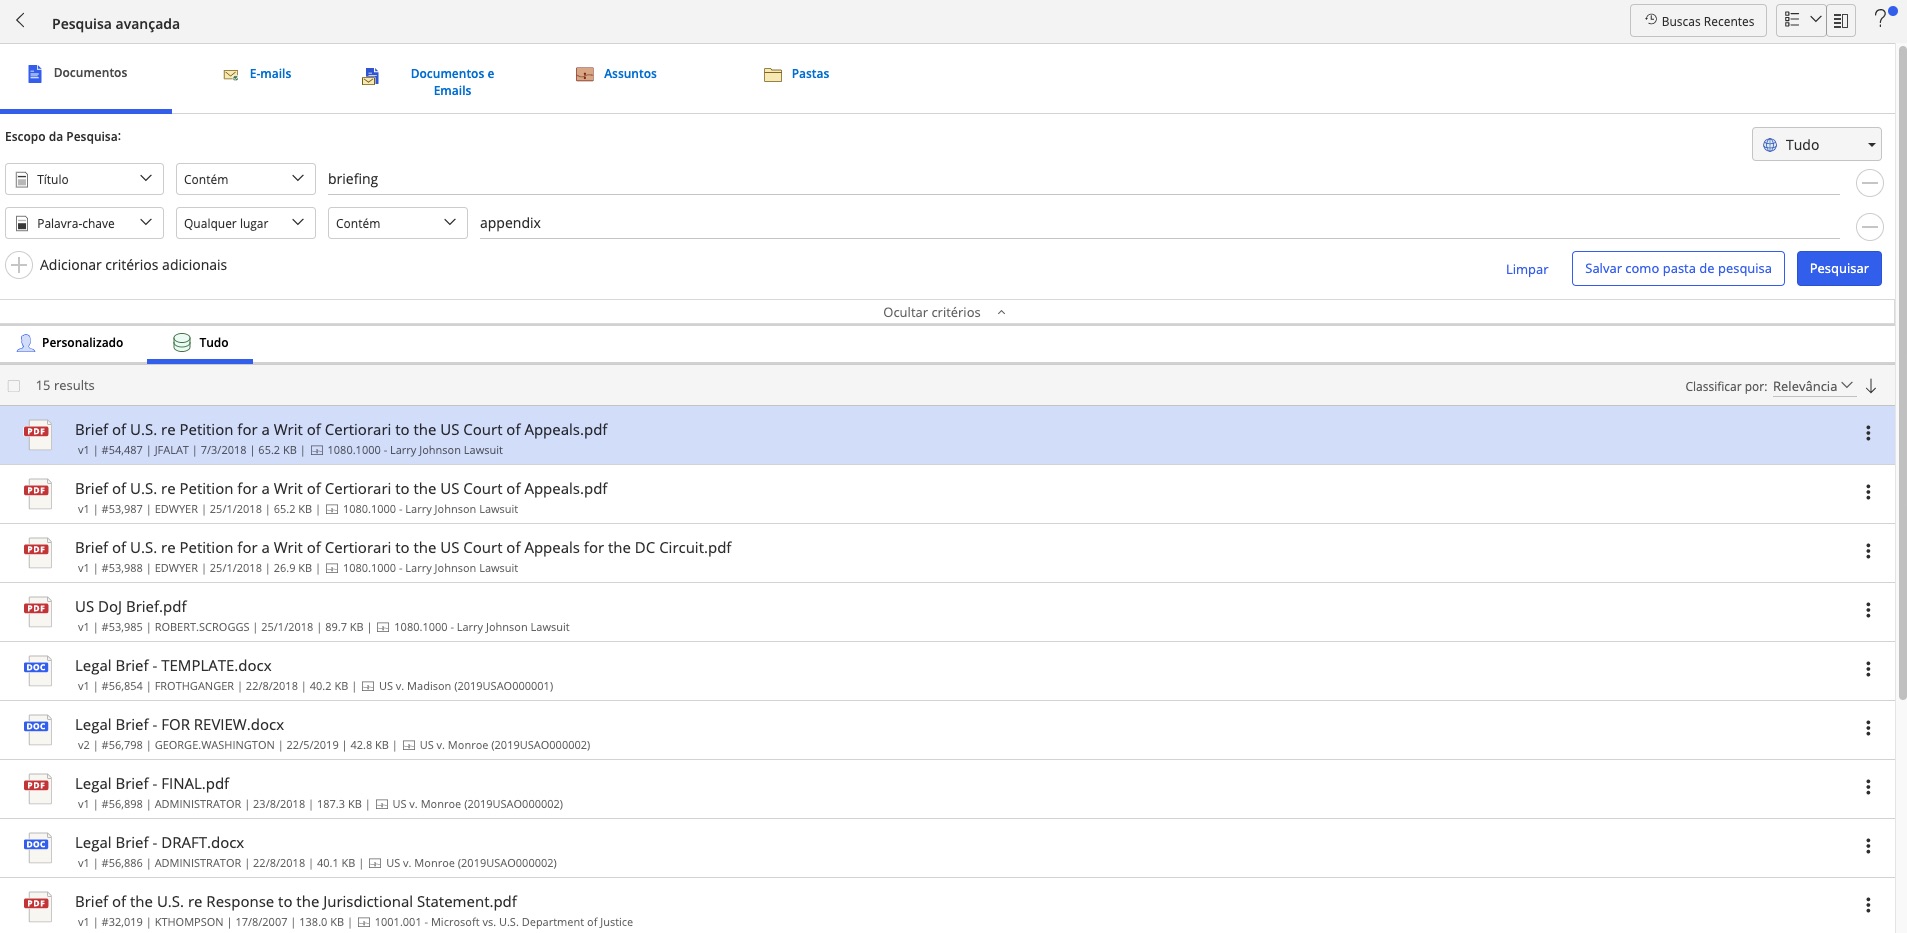Open the Qualquer lugar dropdown
The width and height of the screenshot is (1907, 933).
pos(245,223)
